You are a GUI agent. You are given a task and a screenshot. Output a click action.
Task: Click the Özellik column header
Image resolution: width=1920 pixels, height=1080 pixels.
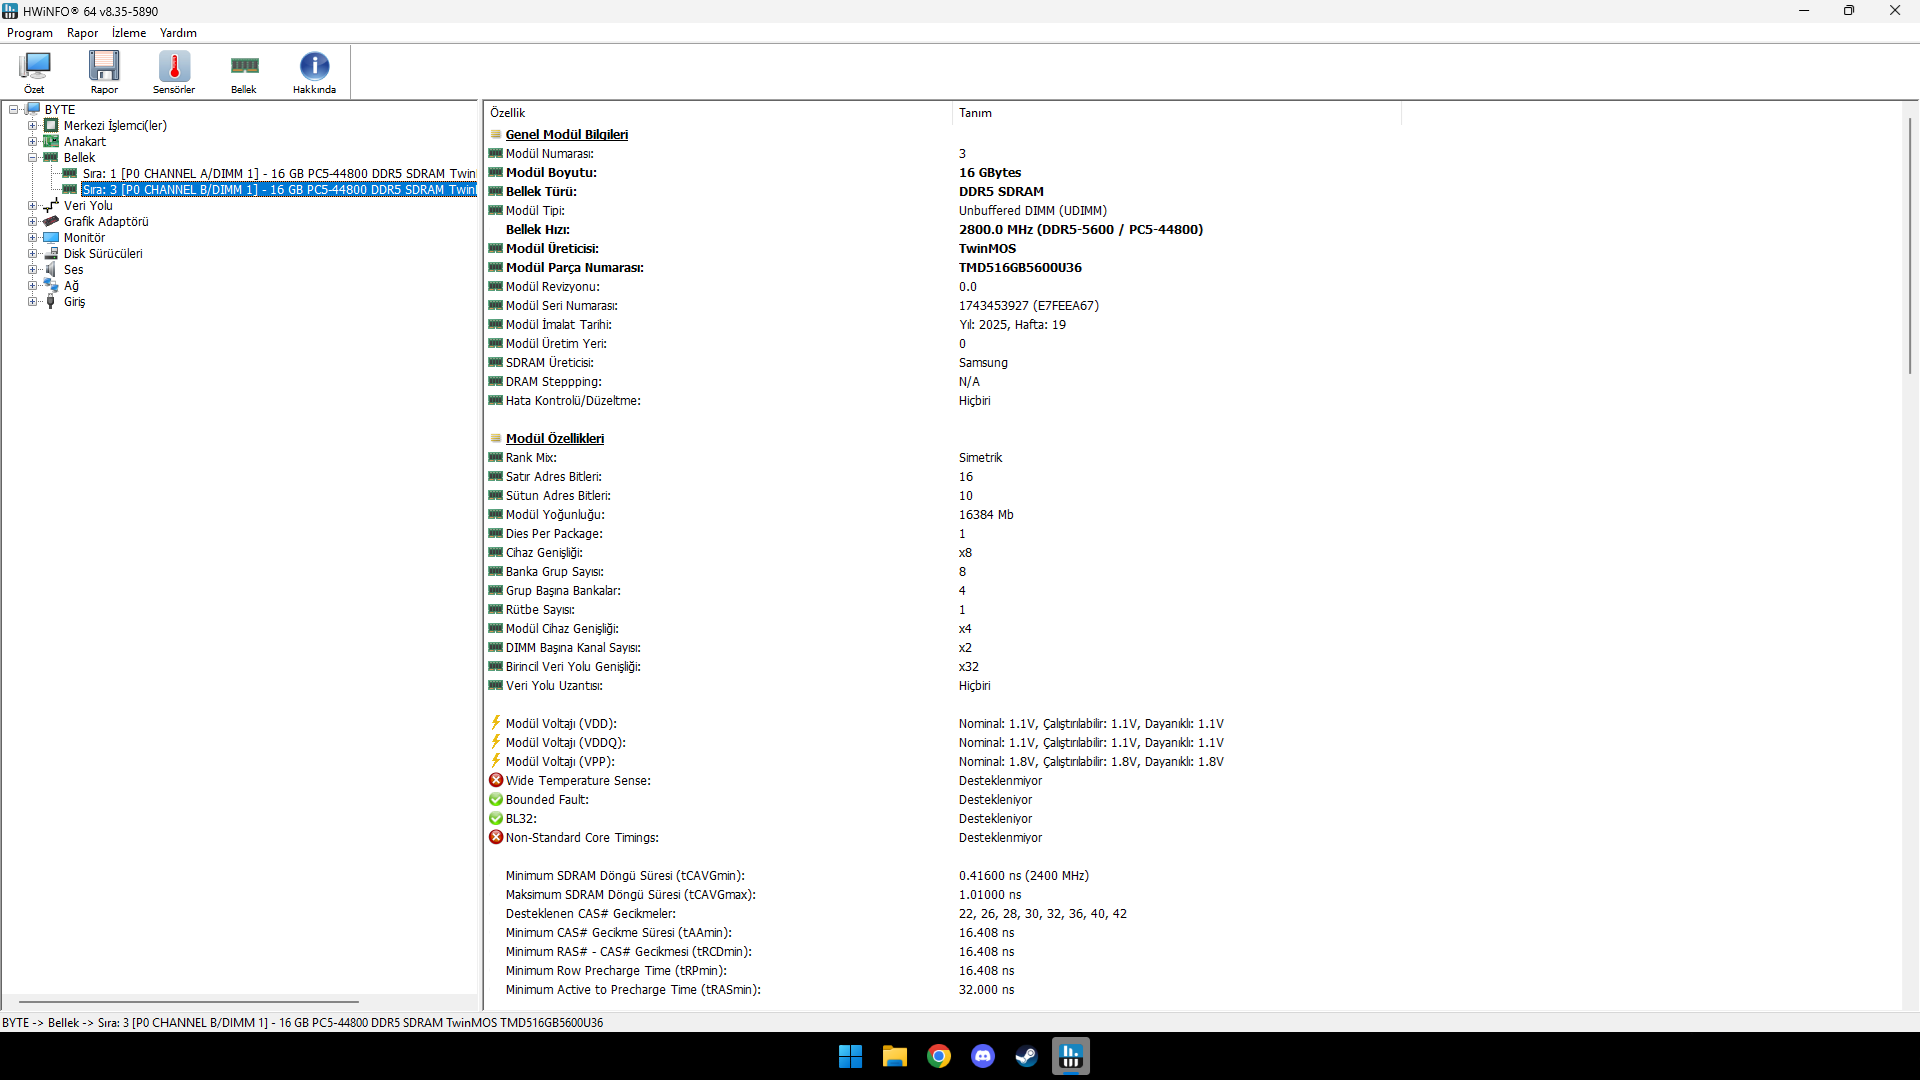point(718,113)
